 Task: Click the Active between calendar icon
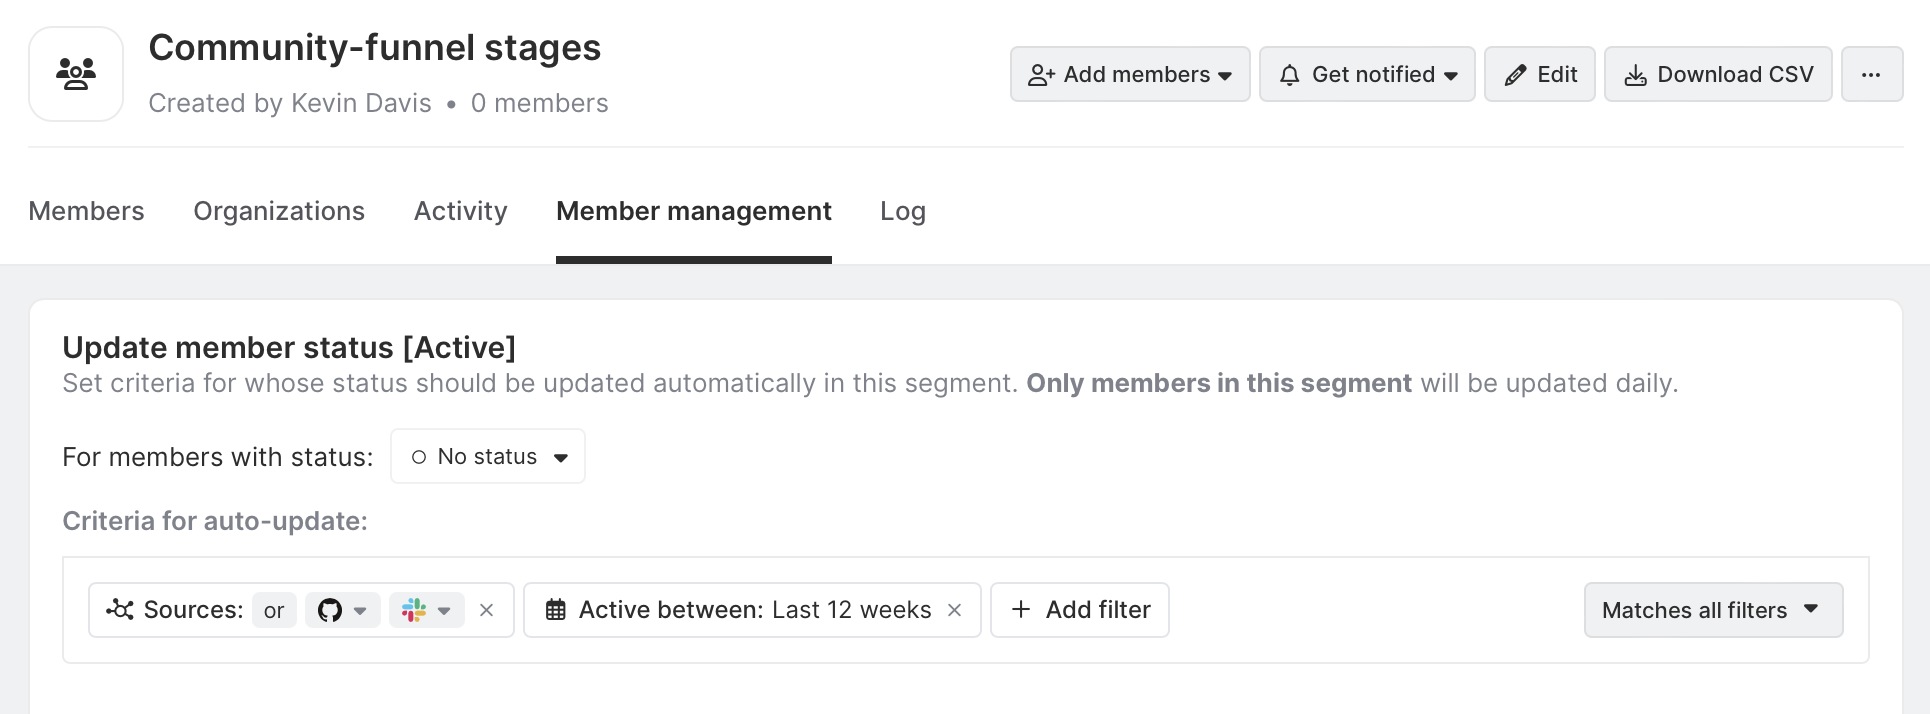[x=556, y=610]
